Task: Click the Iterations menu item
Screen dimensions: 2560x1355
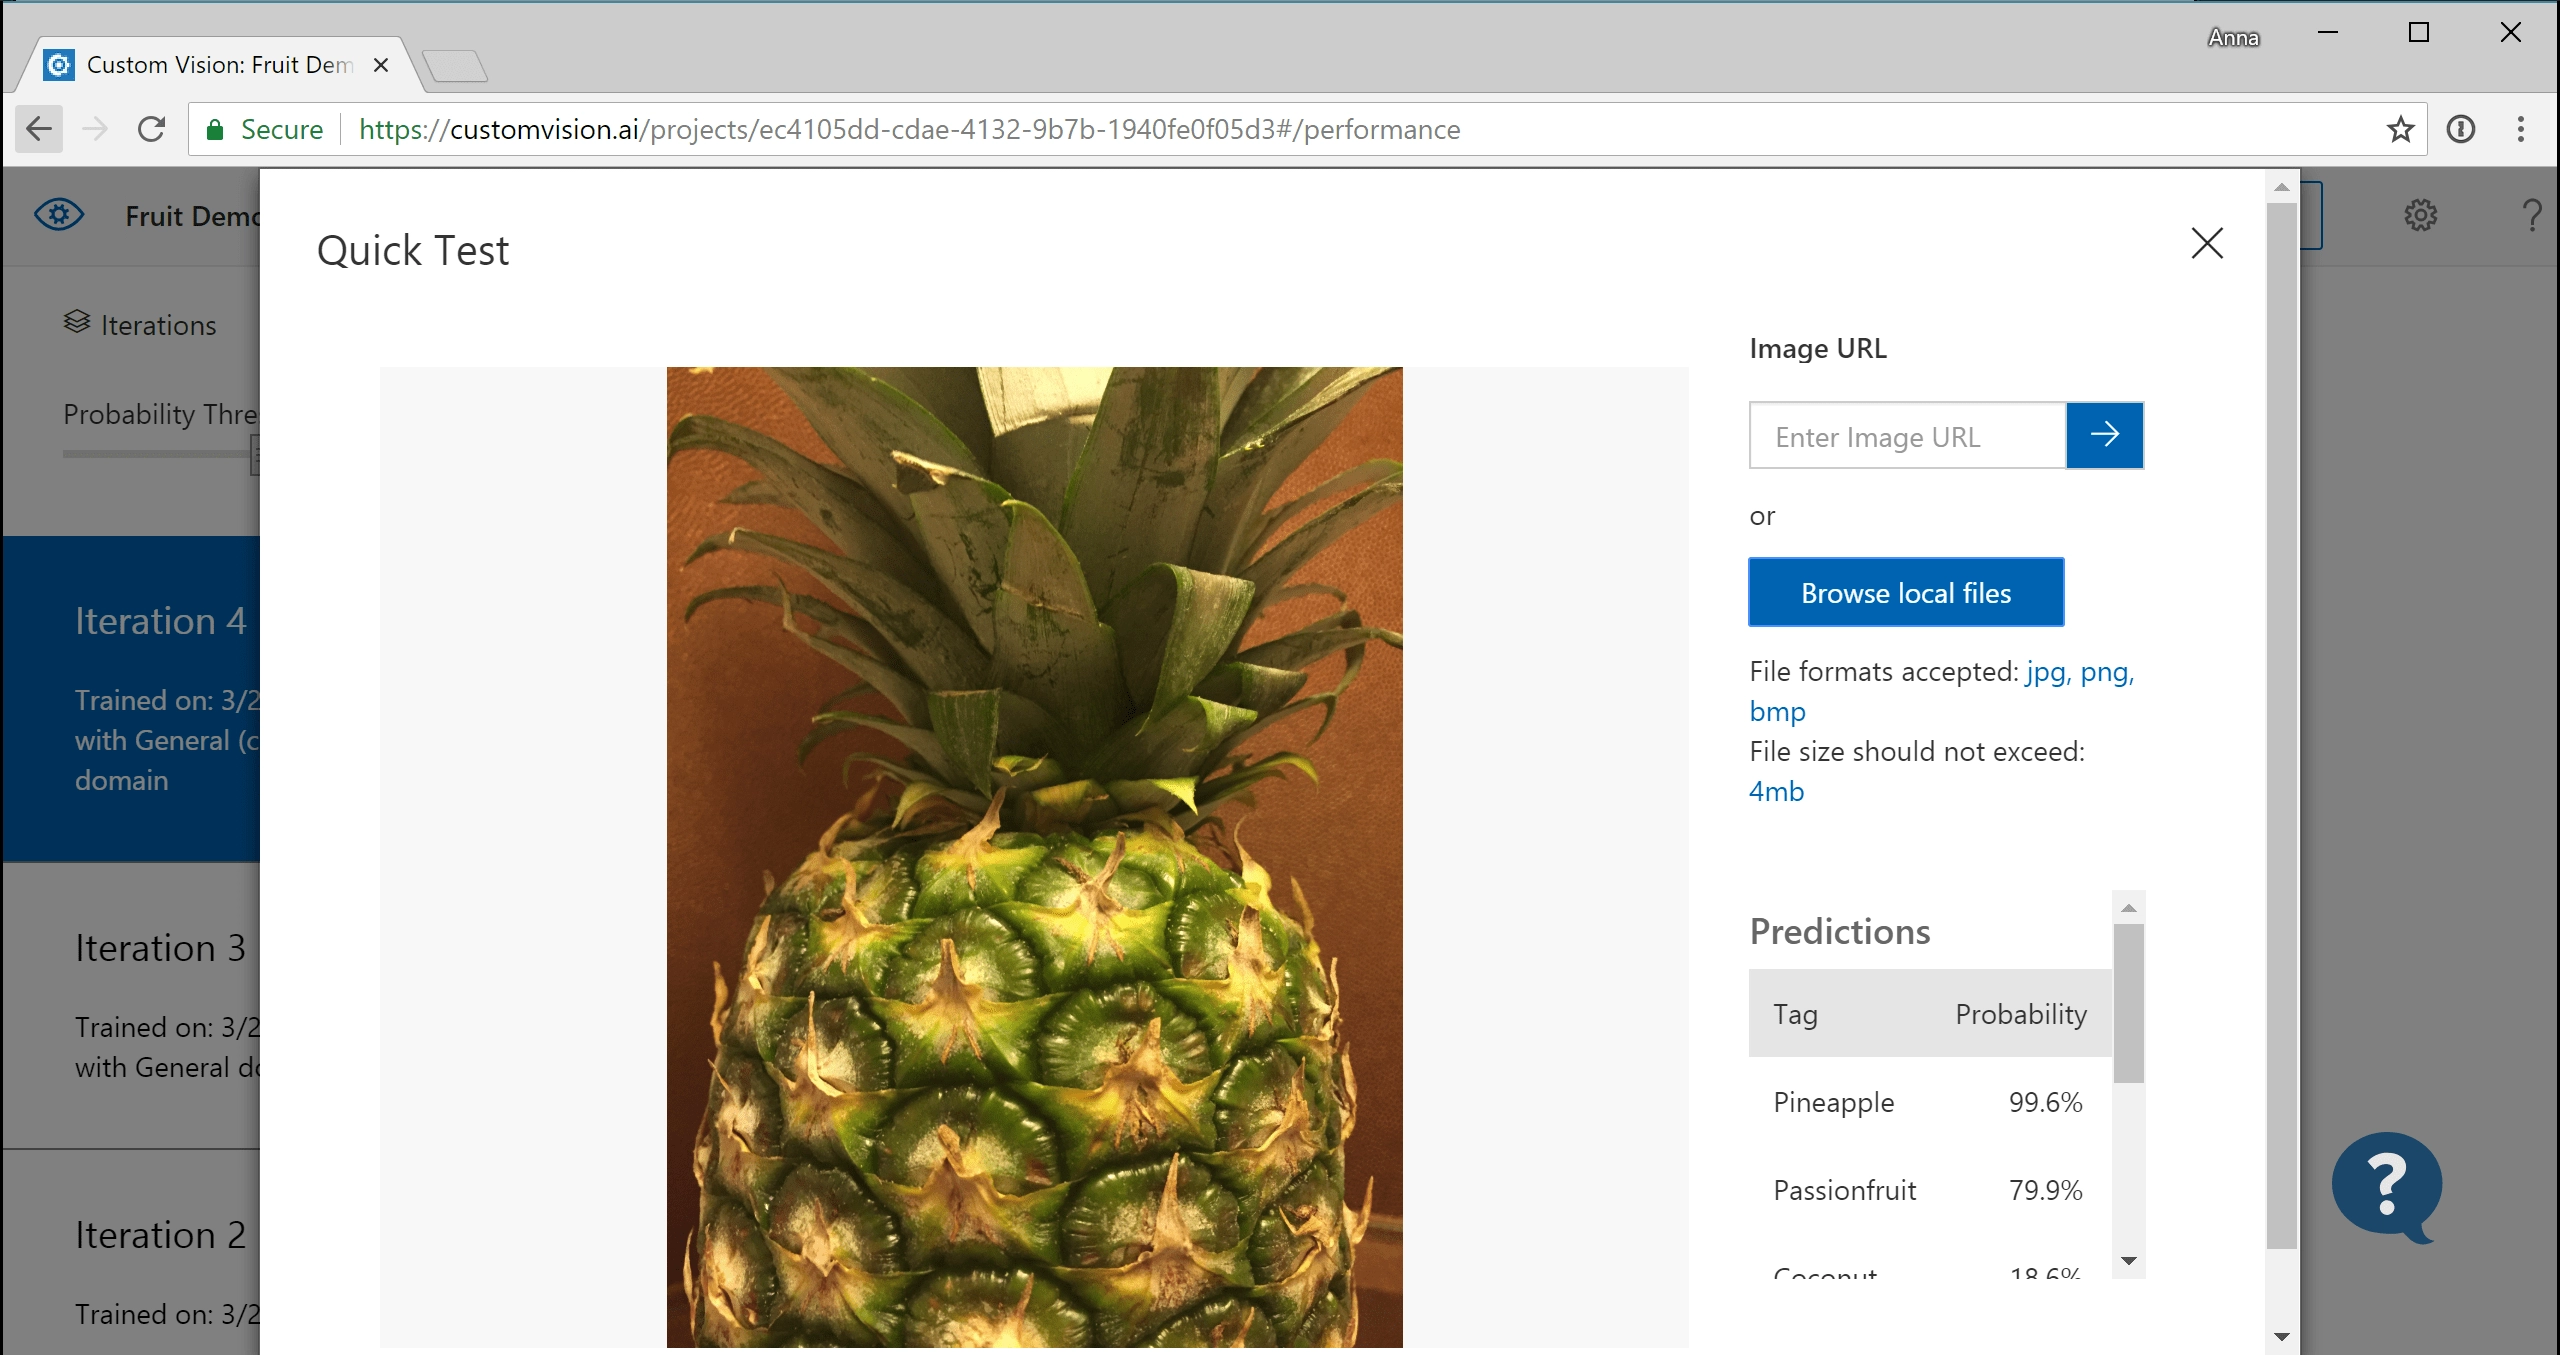Action: (141, 325)
